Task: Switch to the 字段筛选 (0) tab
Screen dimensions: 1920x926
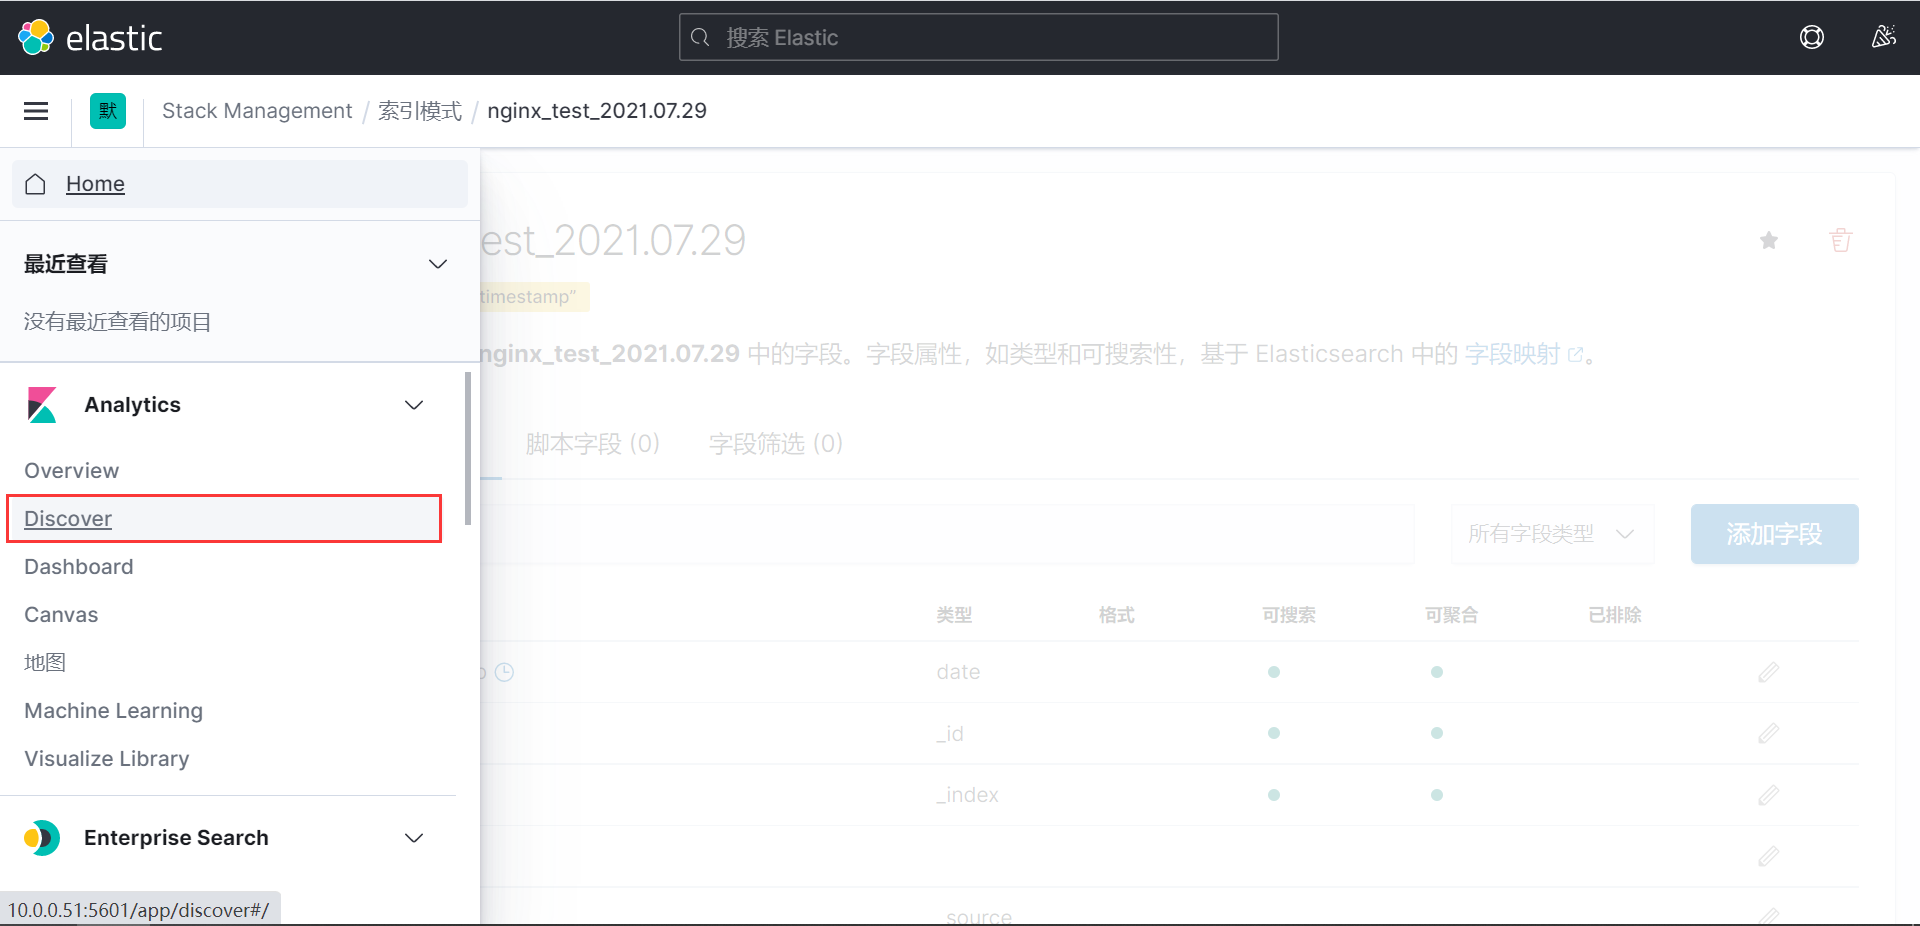Action: click(x=776, y=443)
